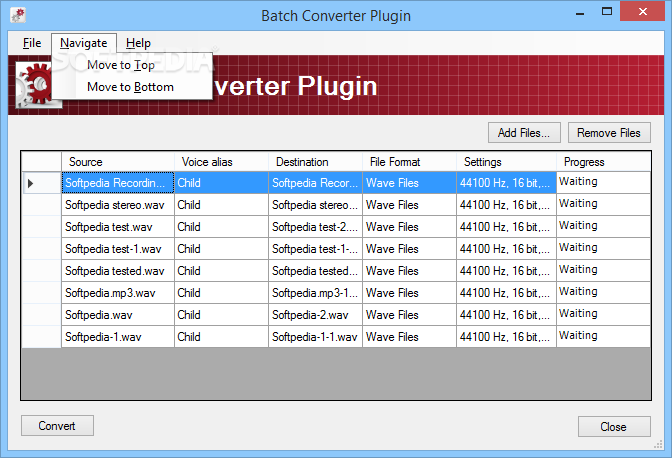Select the Softpedia tested.wav source cell
This screenshot has height=458, width=672.
118,271
